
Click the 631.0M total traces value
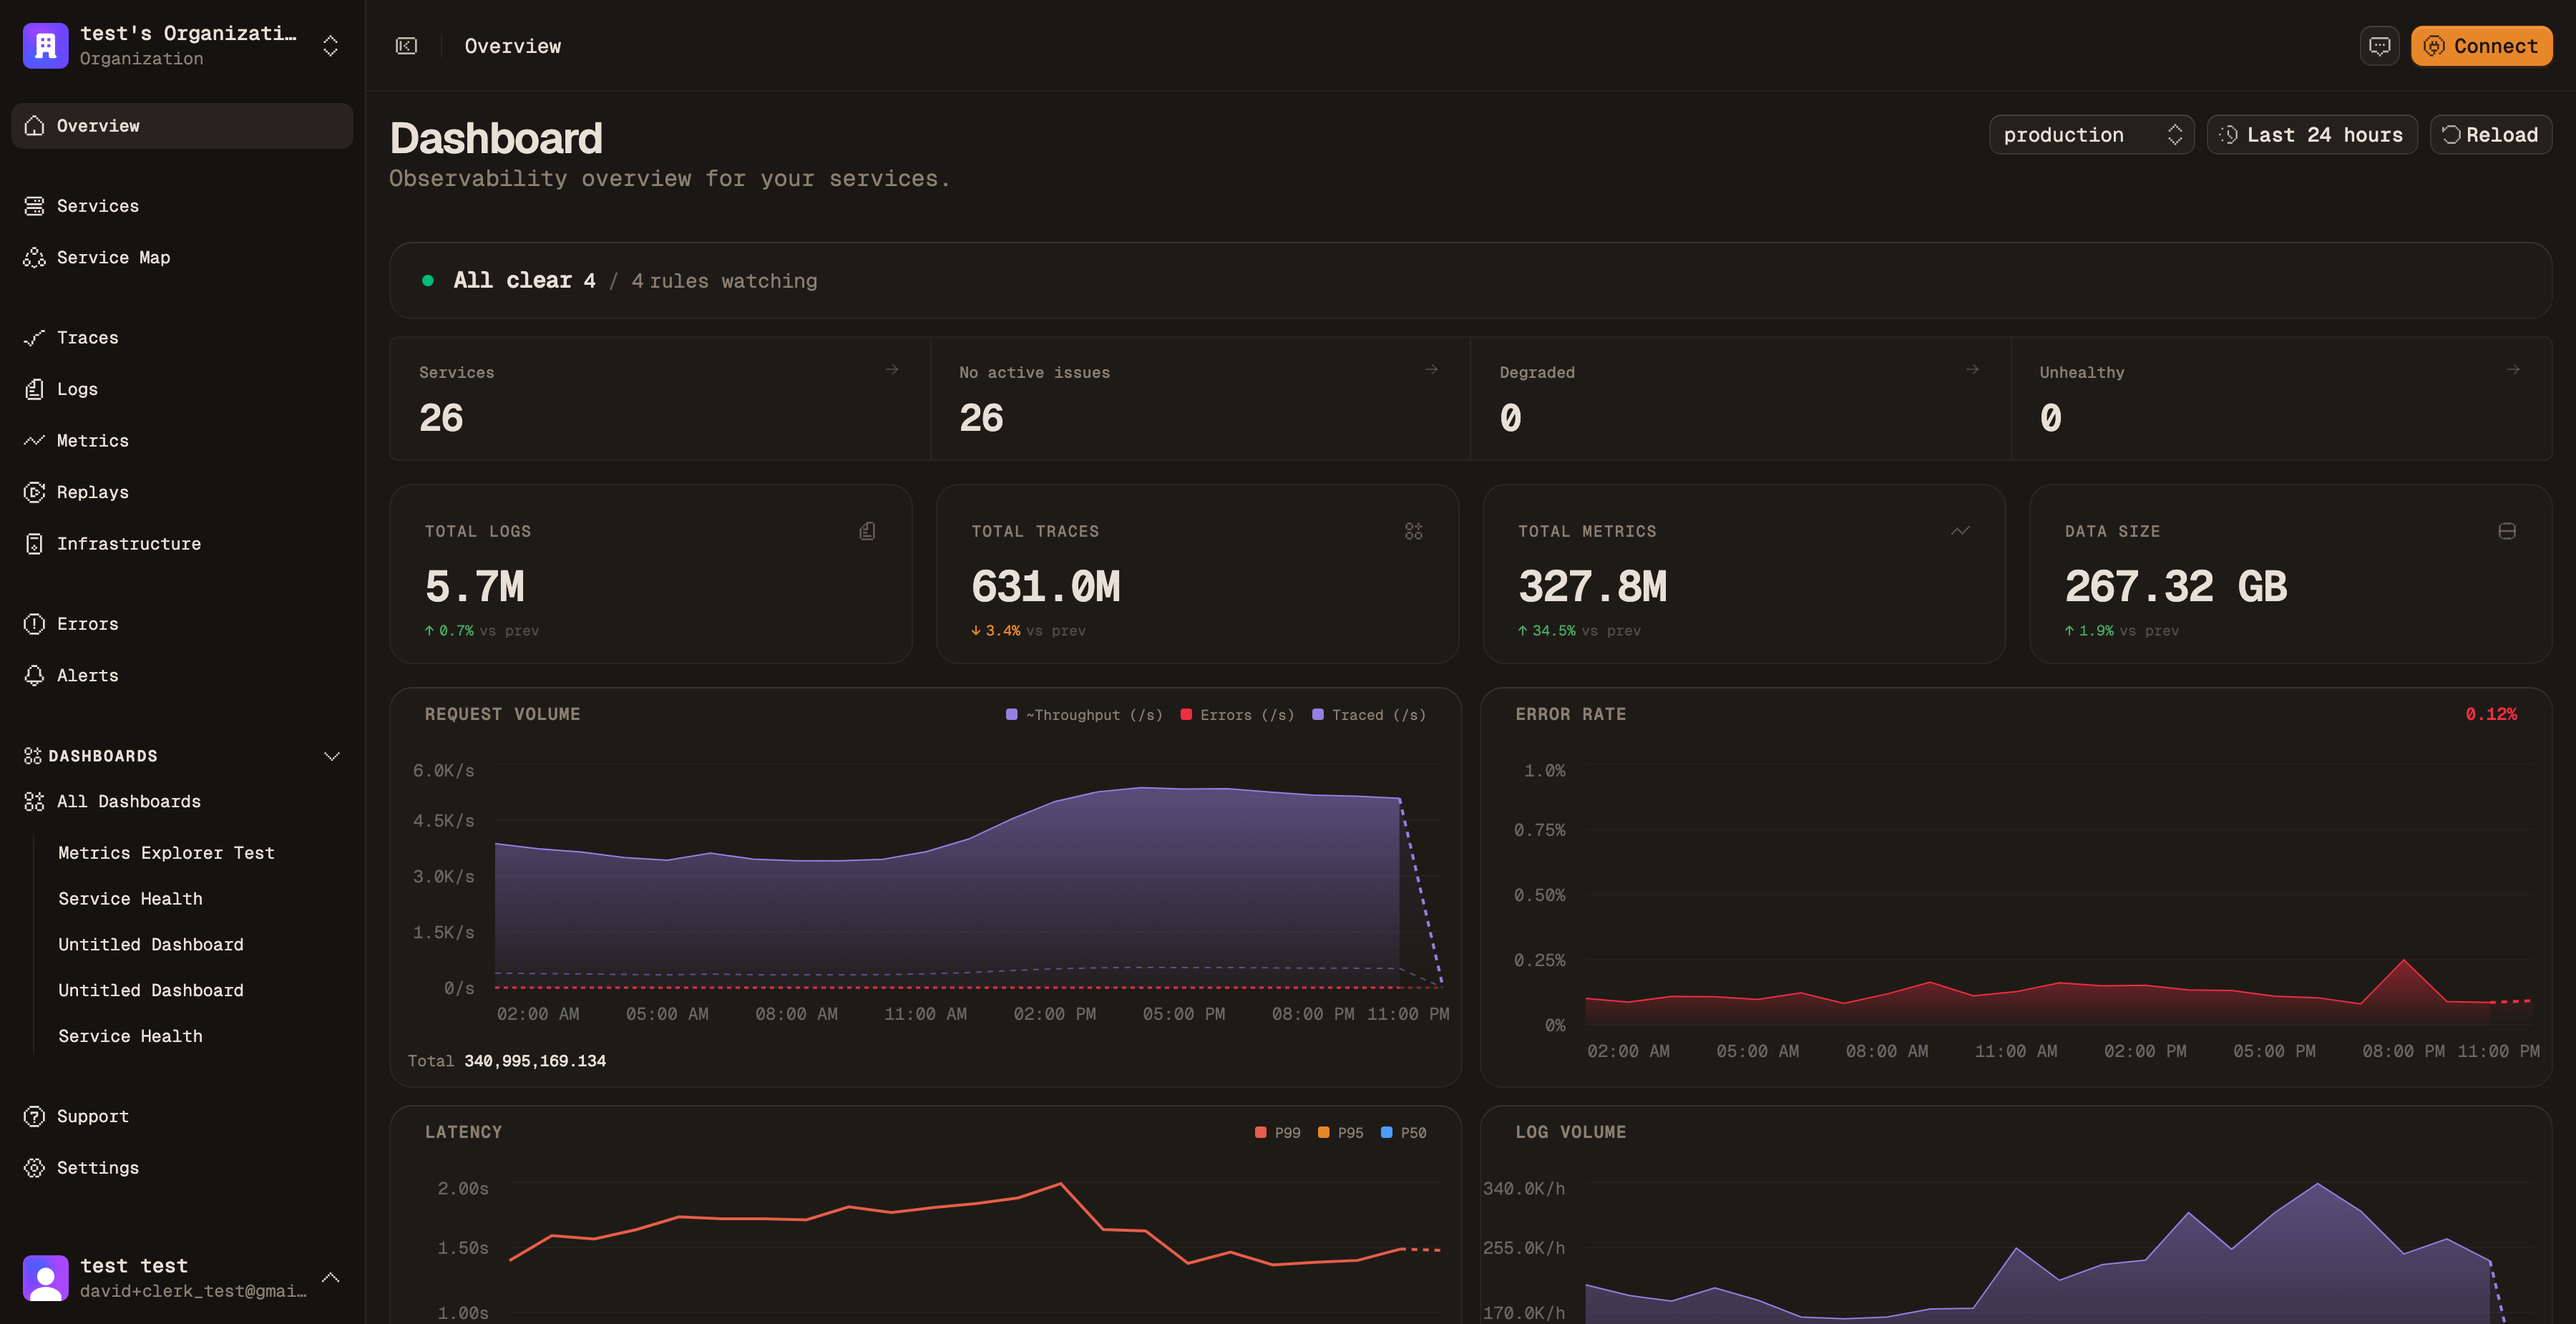[1046, 587]
